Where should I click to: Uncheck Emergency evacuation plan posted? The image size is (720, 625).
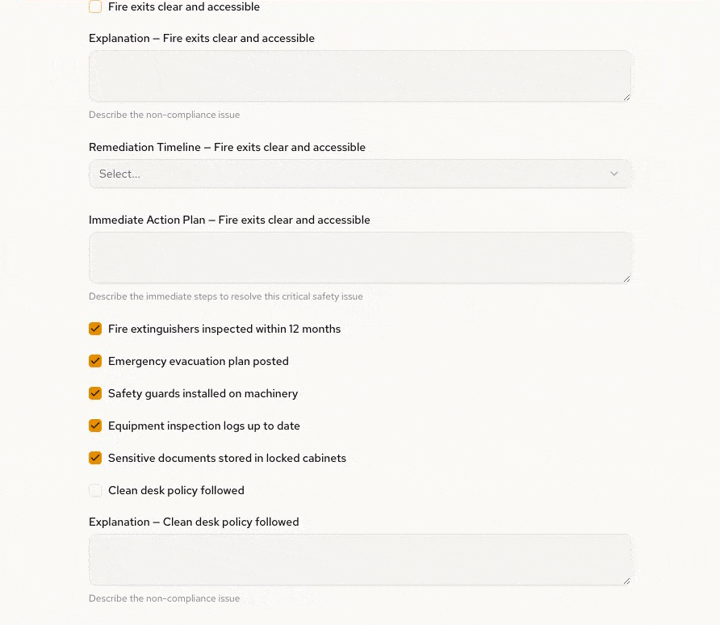click(x=95, y=361)
